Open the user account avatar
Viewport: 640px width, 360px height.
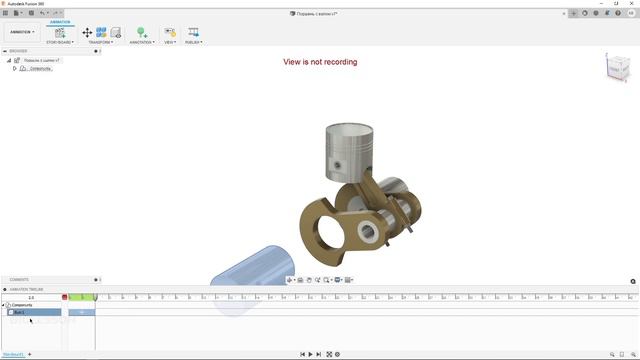[631, 13]
